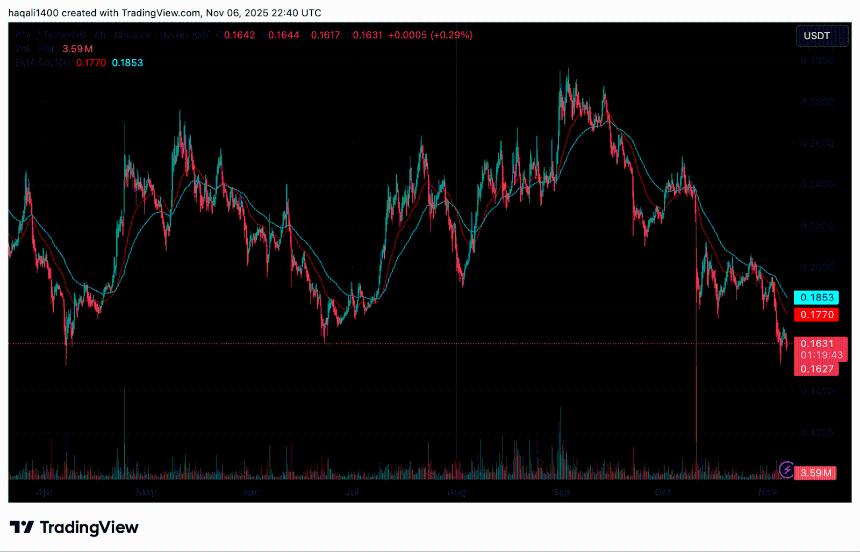Click the +0.29% change percentage
Screen dimensions: 860x552
click(x=451, y=35)
